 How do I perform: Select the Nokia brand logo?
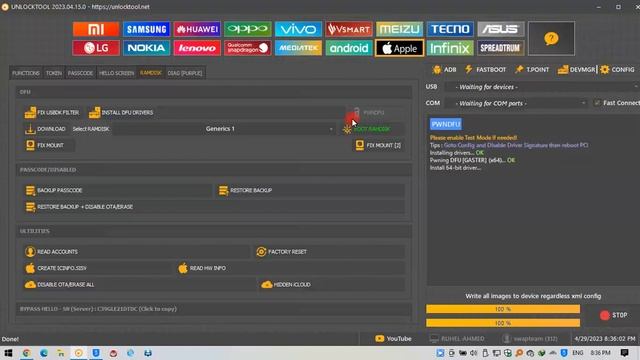tap(147, 48)
